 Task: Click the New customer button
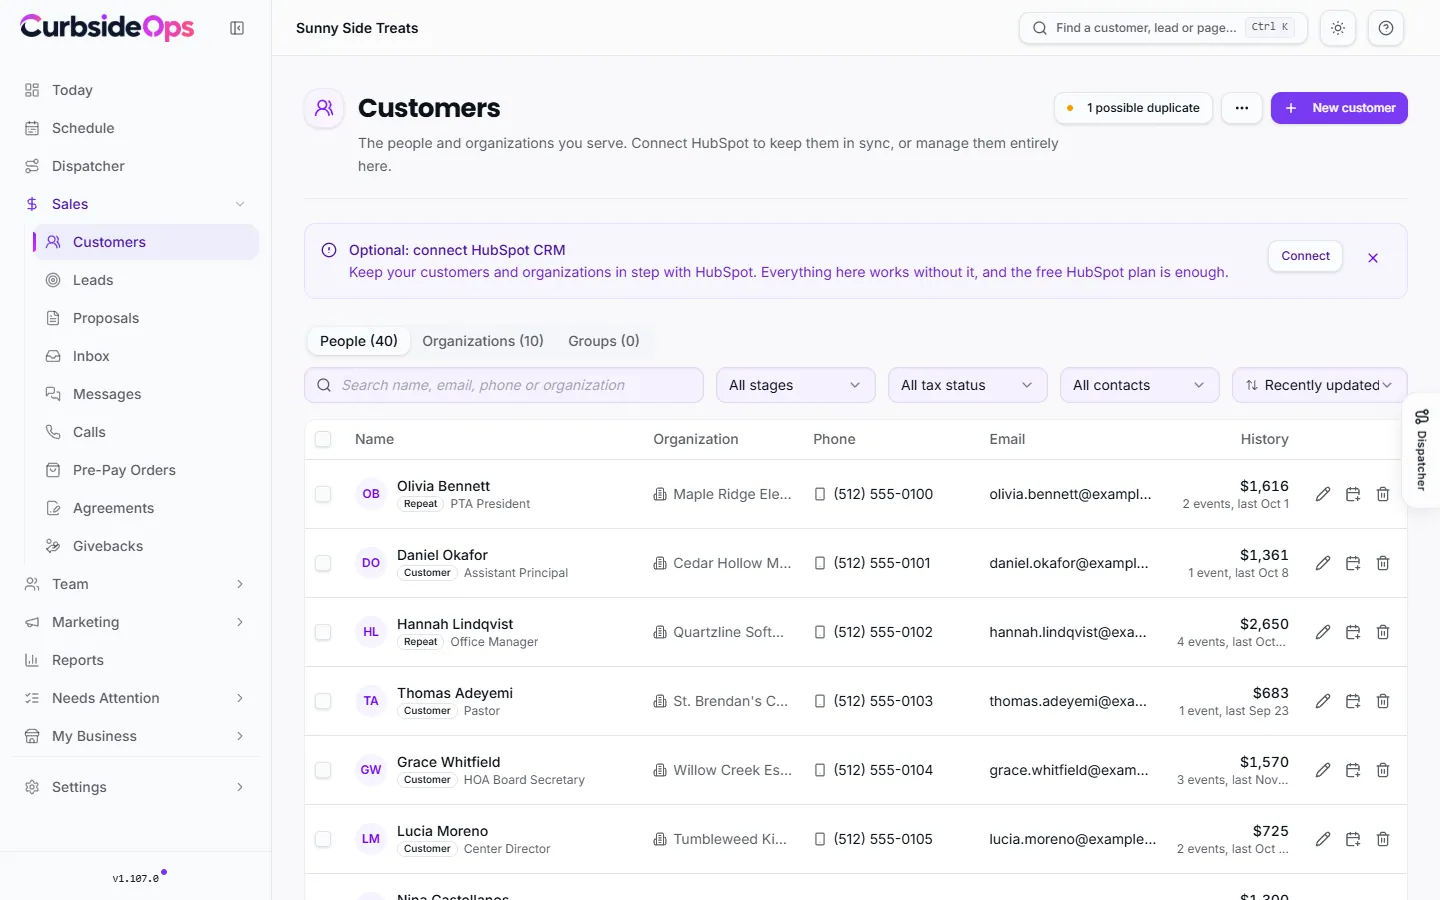tap(1339, 108)
